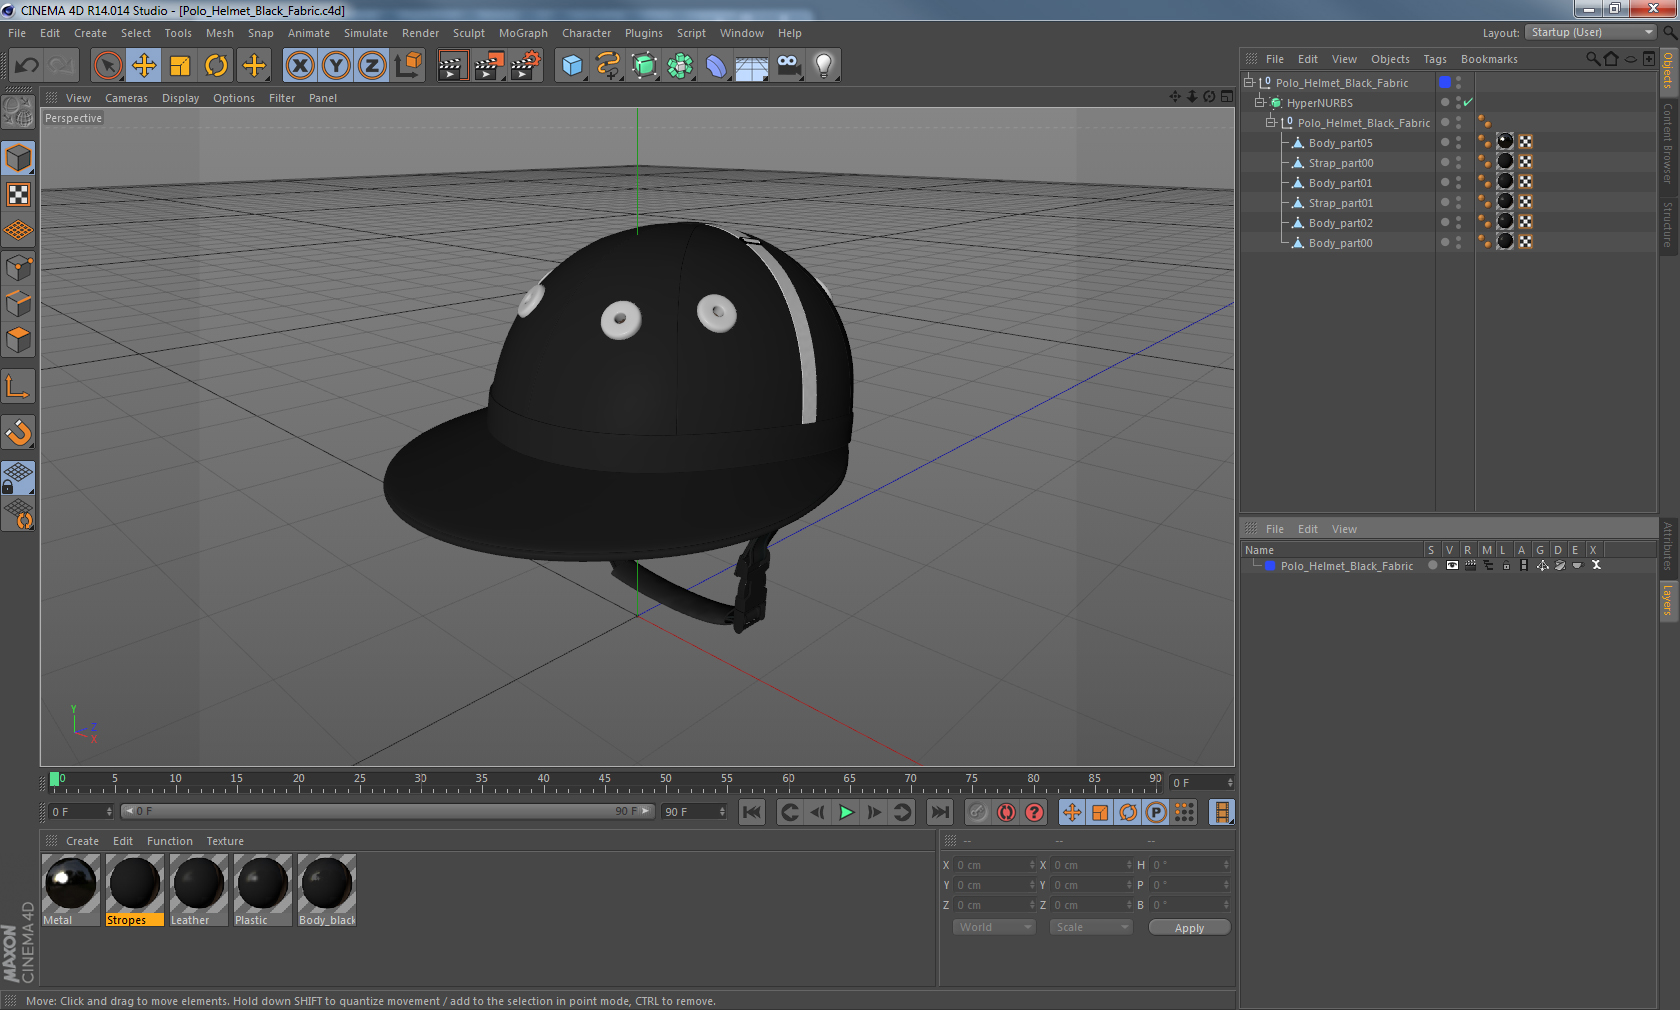The height and width of the screenshot is (1010, 1680).
Task: Open the Sculpt menu
Action: click(468, 33)
